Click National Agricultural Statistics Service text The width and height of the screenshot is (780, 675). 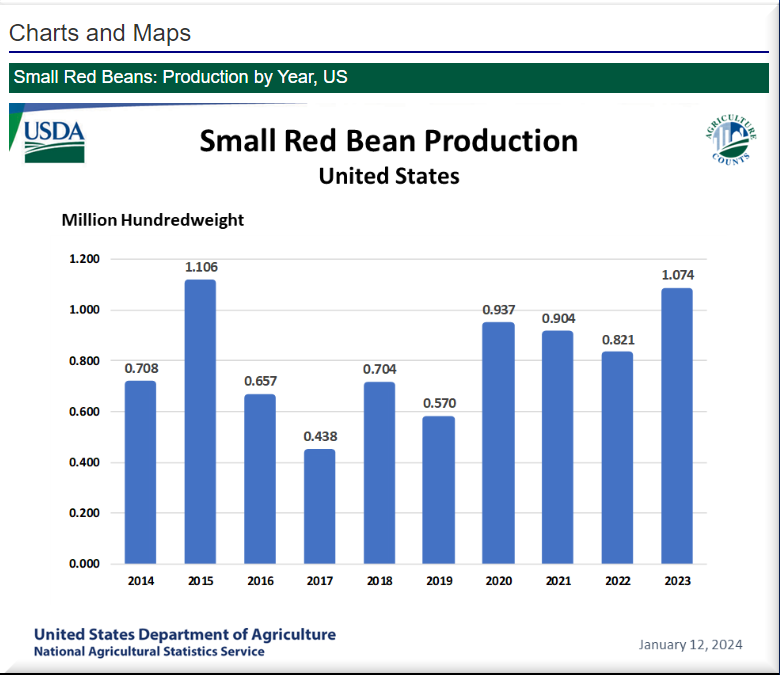point(149,652)
